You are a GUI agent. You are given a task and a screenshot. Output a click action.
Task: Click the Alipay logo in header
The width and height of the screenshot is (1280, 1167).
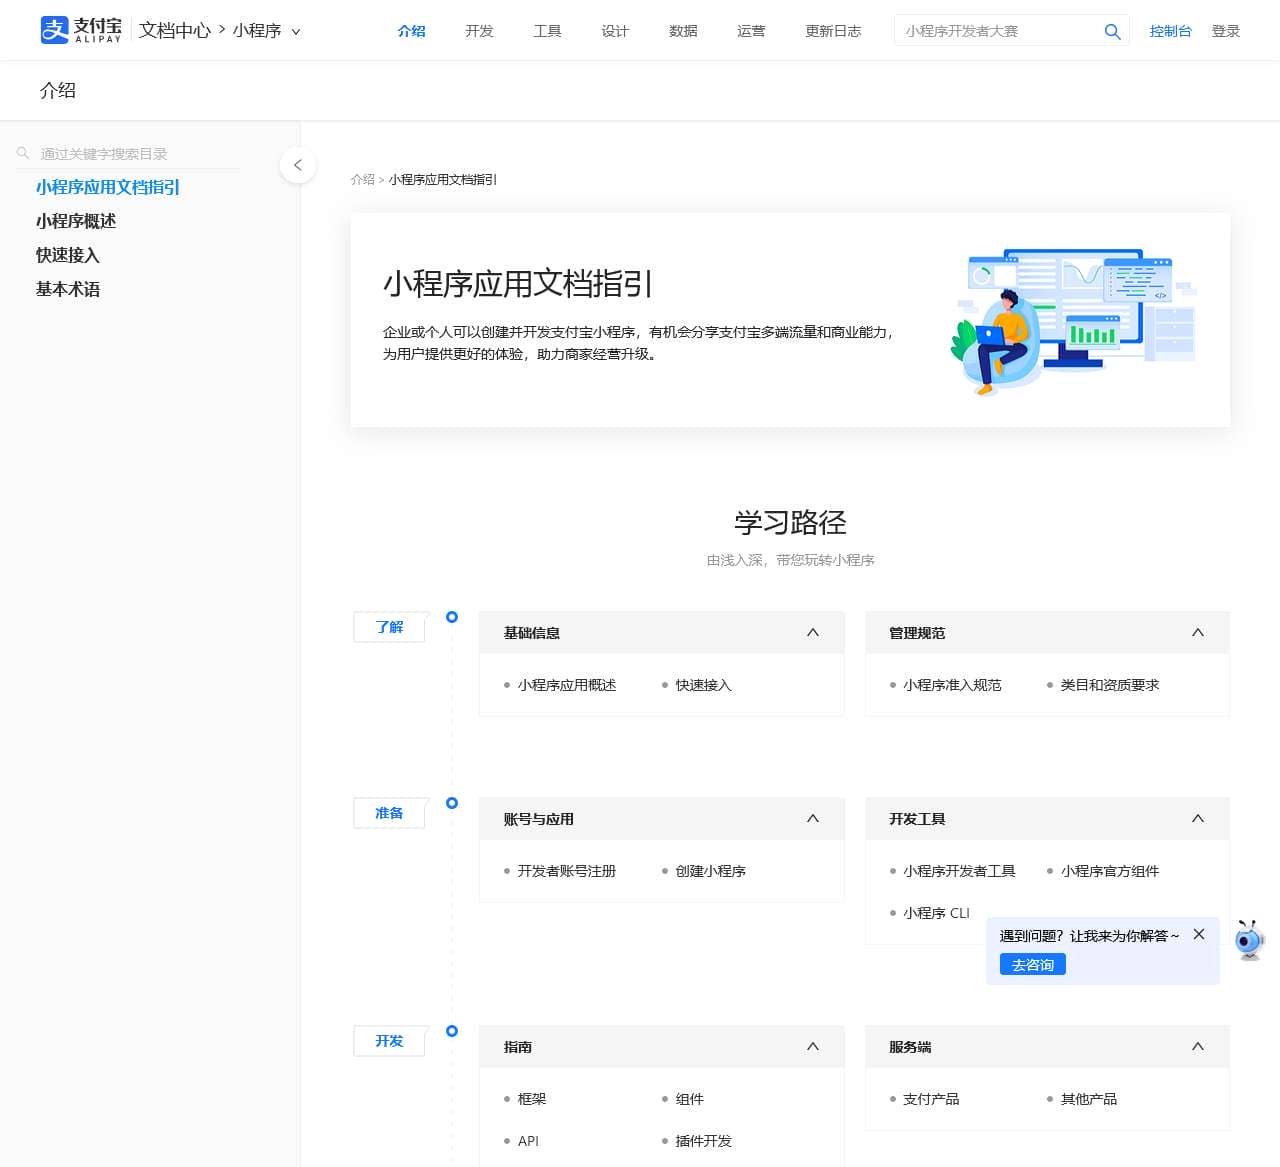[80, 30]
